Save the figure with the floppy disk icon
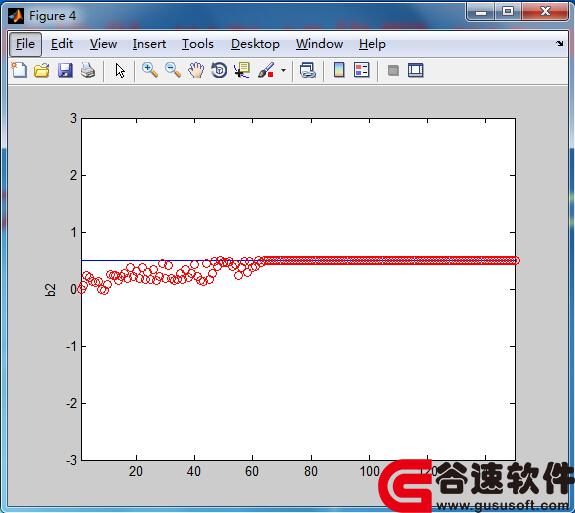This screenshot has height=513, width=575. pyautogui.click(x=65, y=70)
